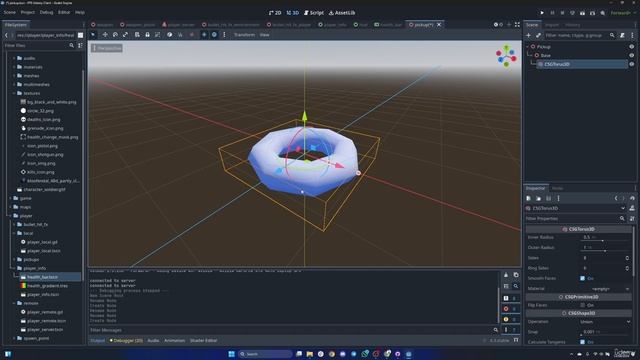Open the viewport View menu button
640x360 pixels.
coord(264,35)
